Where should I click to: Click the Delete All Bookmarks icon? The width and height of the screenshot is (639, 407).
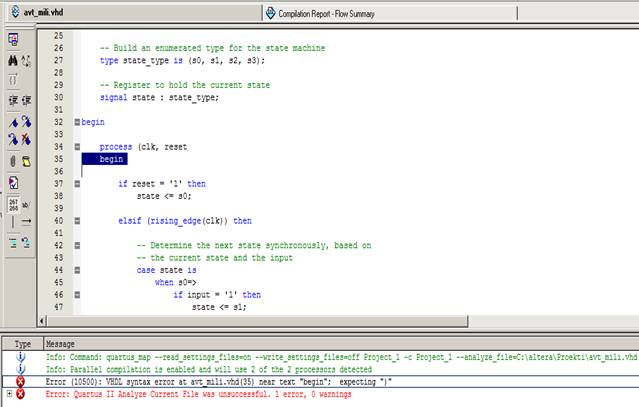27,141
